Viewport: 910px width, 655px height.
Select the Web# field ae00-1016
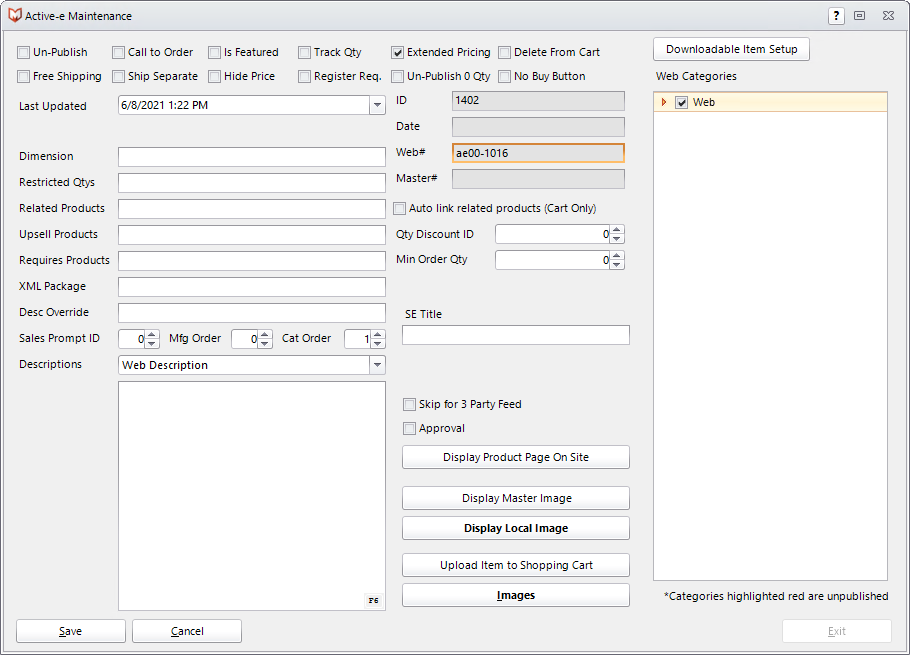(x=539, y=153)
